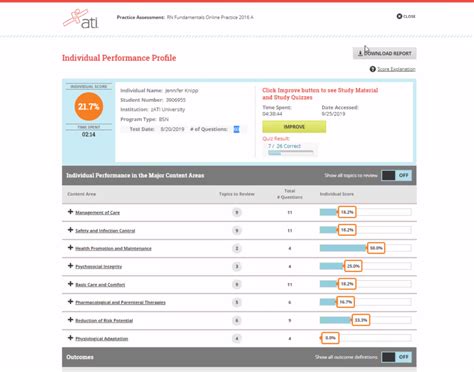Click topics-to-review badge for Physiological Adaptation
474x372 pixels.
click(237, 338)
